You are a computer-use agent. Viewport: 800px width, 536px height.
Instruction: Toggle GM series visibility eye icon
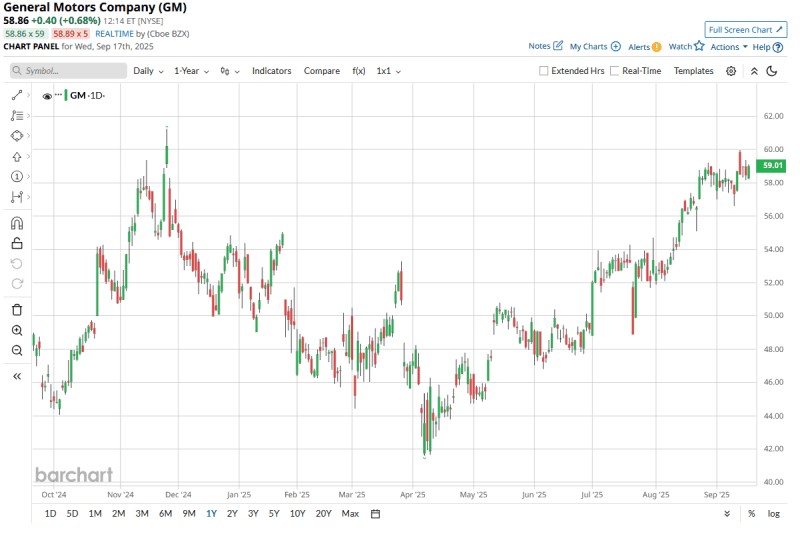click(47, 95)
